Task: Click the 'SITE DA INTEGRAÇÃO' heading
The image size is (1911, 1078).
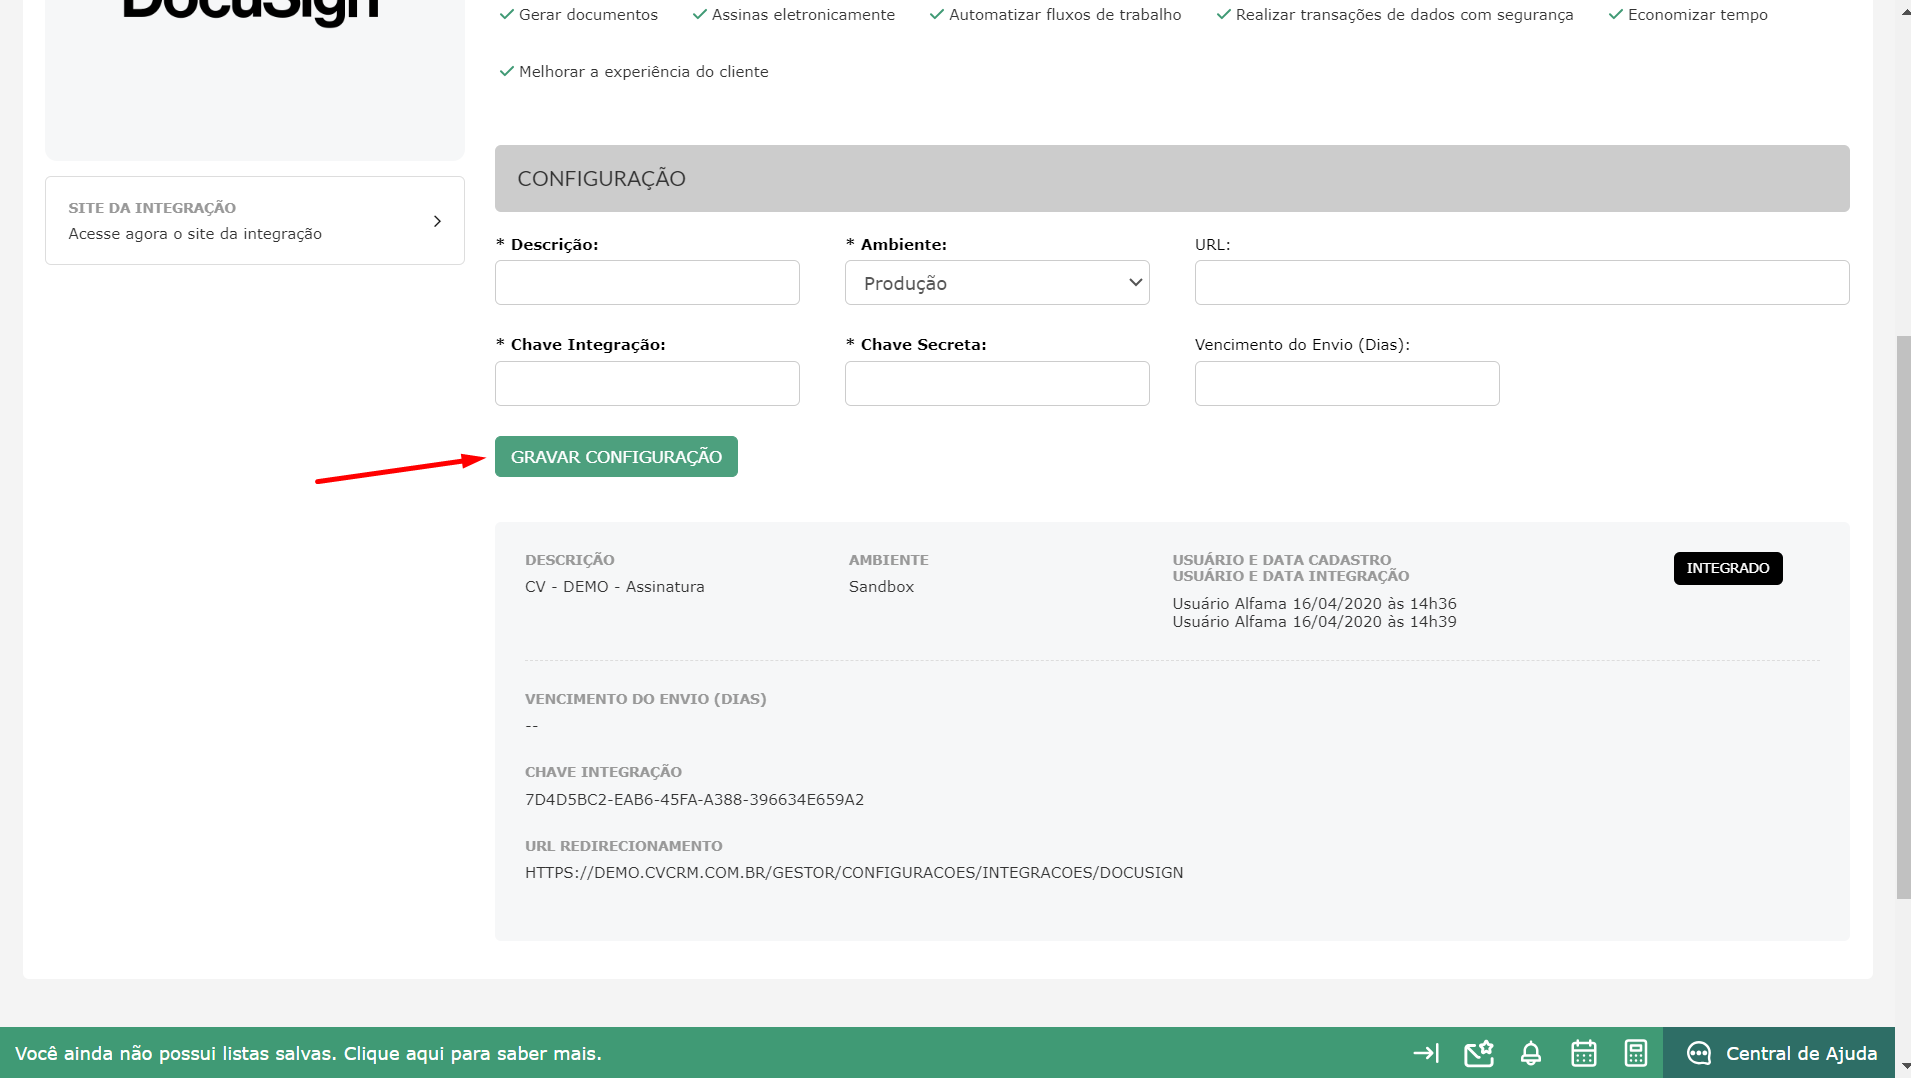Action: pos(152,208)
